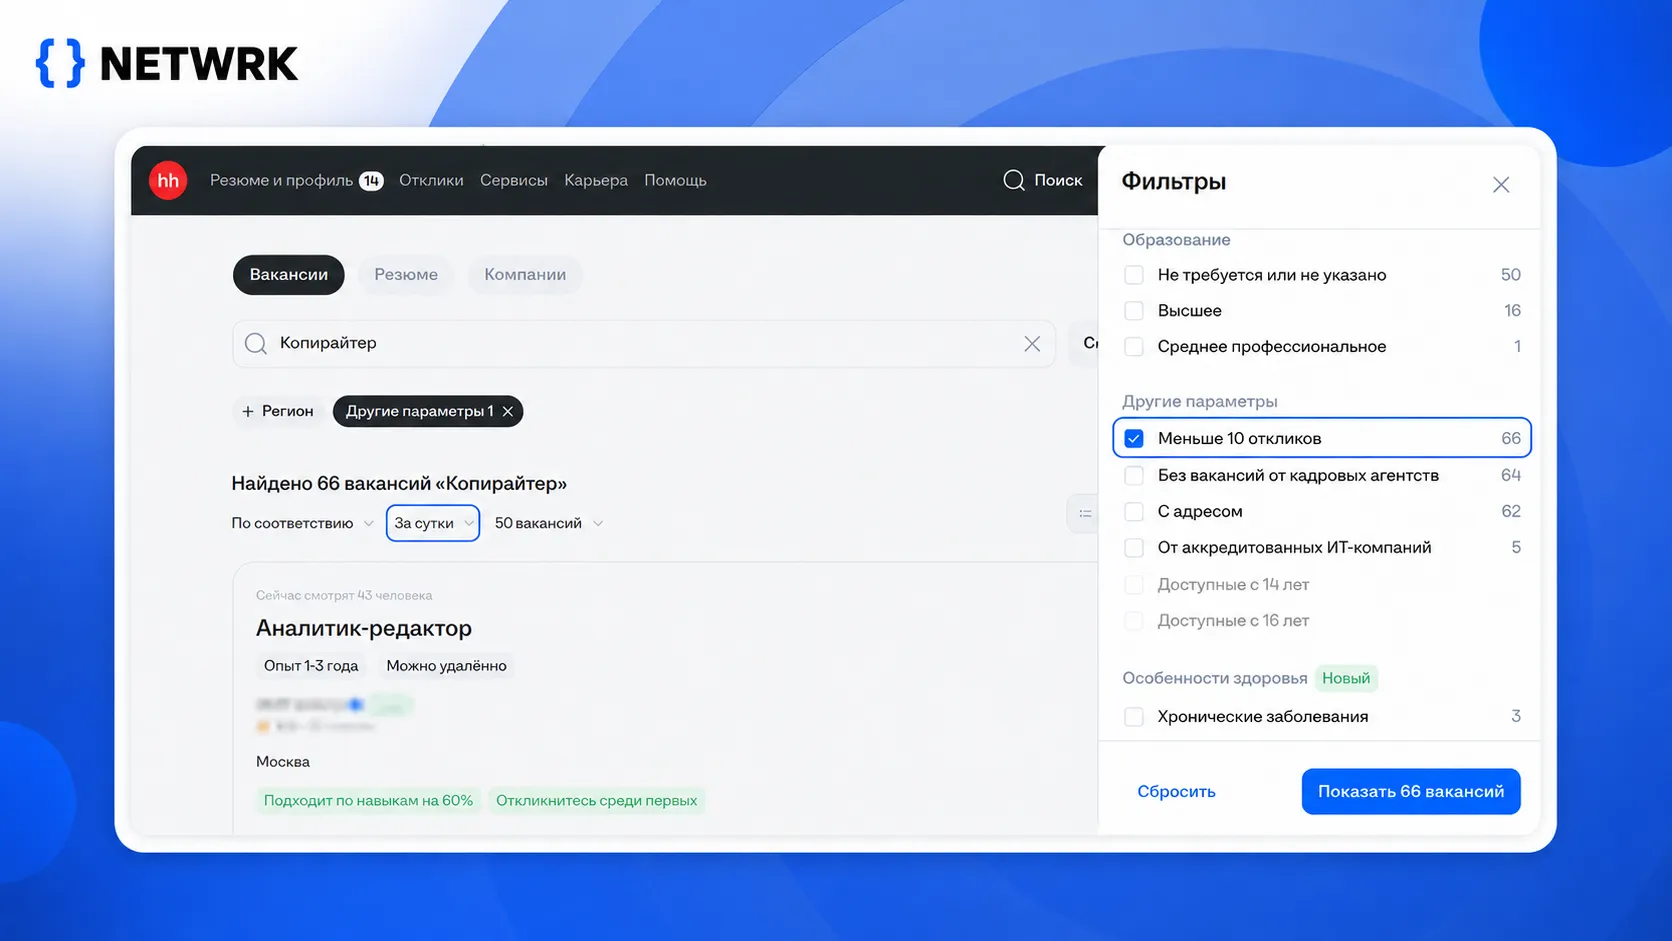Click the NETWRK logo

(x=167, y=64)
